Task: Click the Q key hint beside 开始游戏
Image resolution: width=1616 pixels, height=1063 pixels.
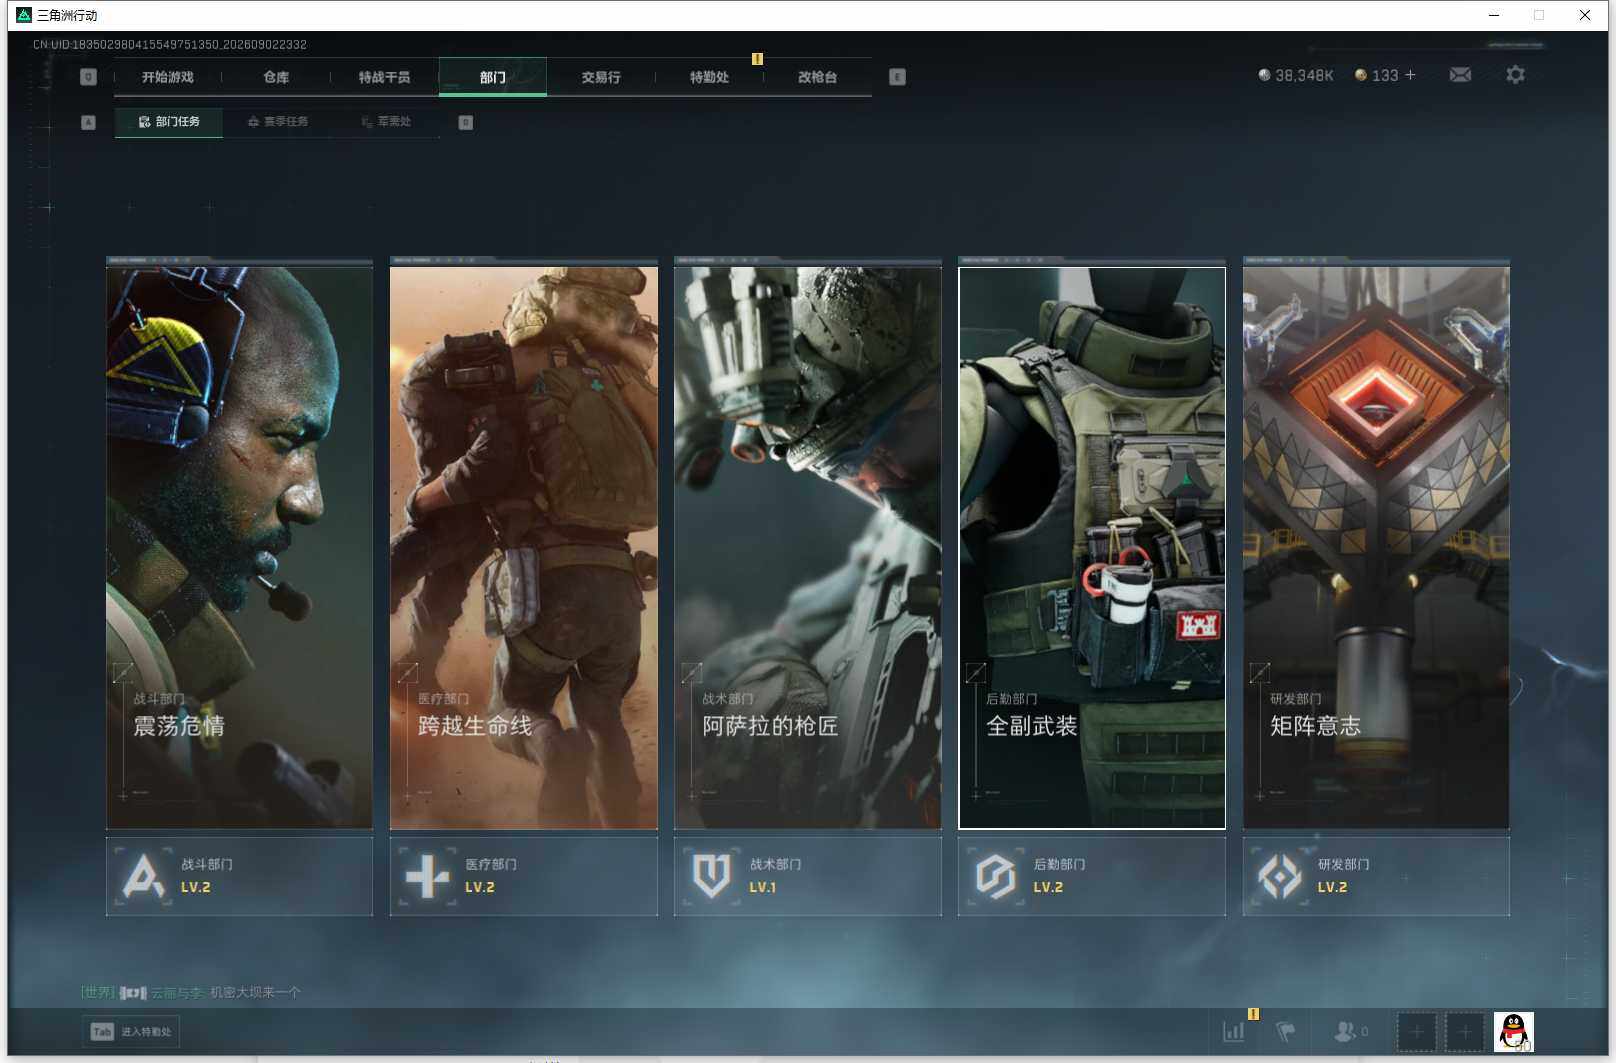Action: point(88,77)
